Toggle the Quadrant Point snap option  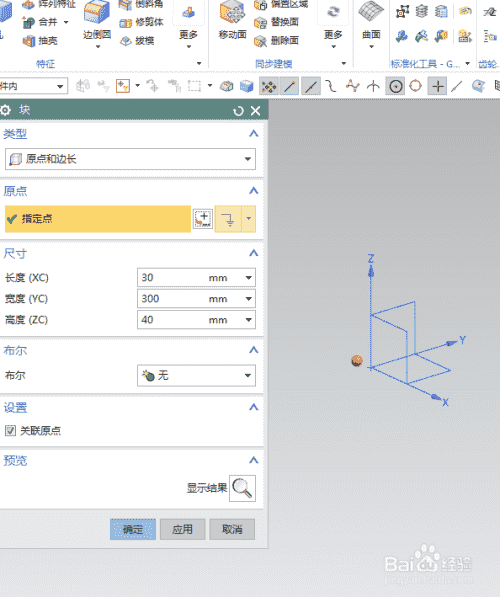tap(415, 86)
